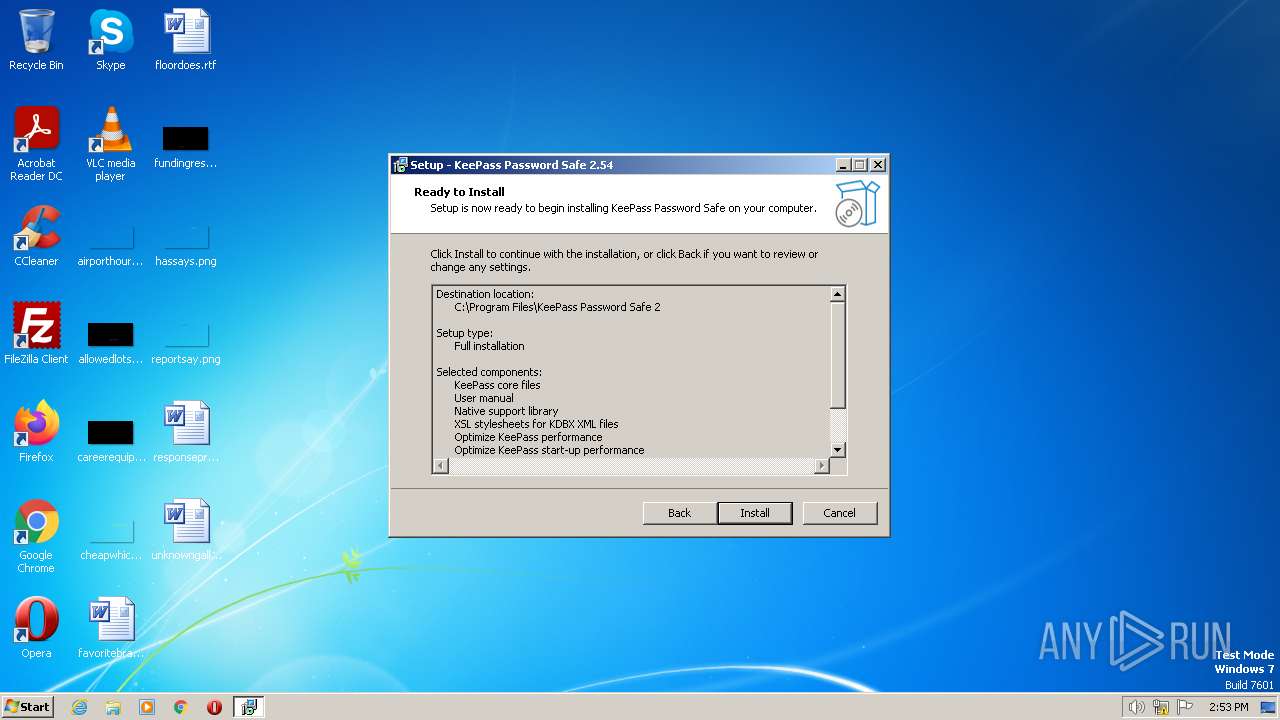Open the Opera desktop shortcut
Image resolution: width=1280 pixels, height=720 pixels.
[x=36, y=628]
